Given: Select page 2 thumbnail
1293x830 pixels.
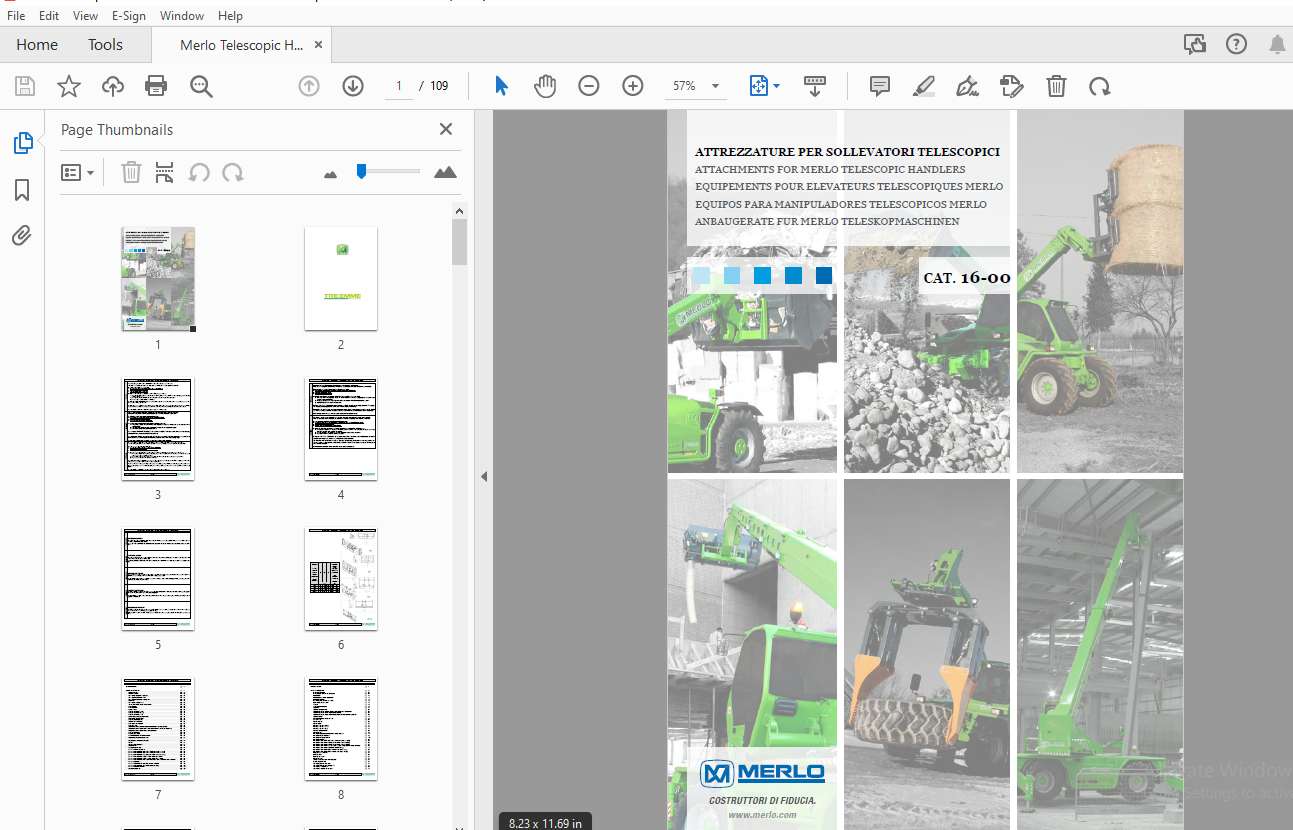Looking at the screenshot, I should pos(341,278).
